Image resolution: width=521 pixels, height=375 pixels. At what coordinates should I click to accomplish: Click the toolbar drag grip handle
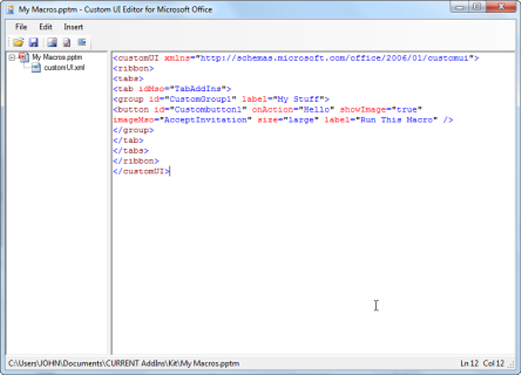(x=9, y=42)
